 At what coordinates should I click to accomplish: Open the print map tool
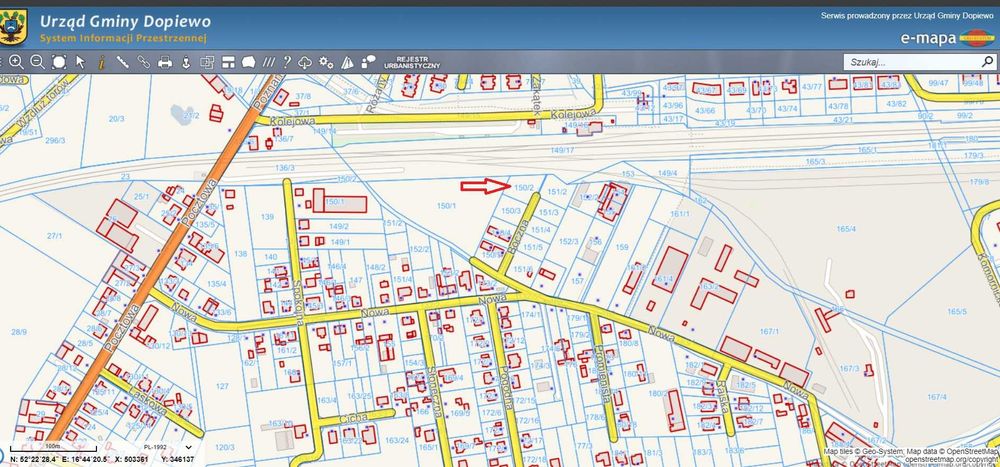coord(165,62)
